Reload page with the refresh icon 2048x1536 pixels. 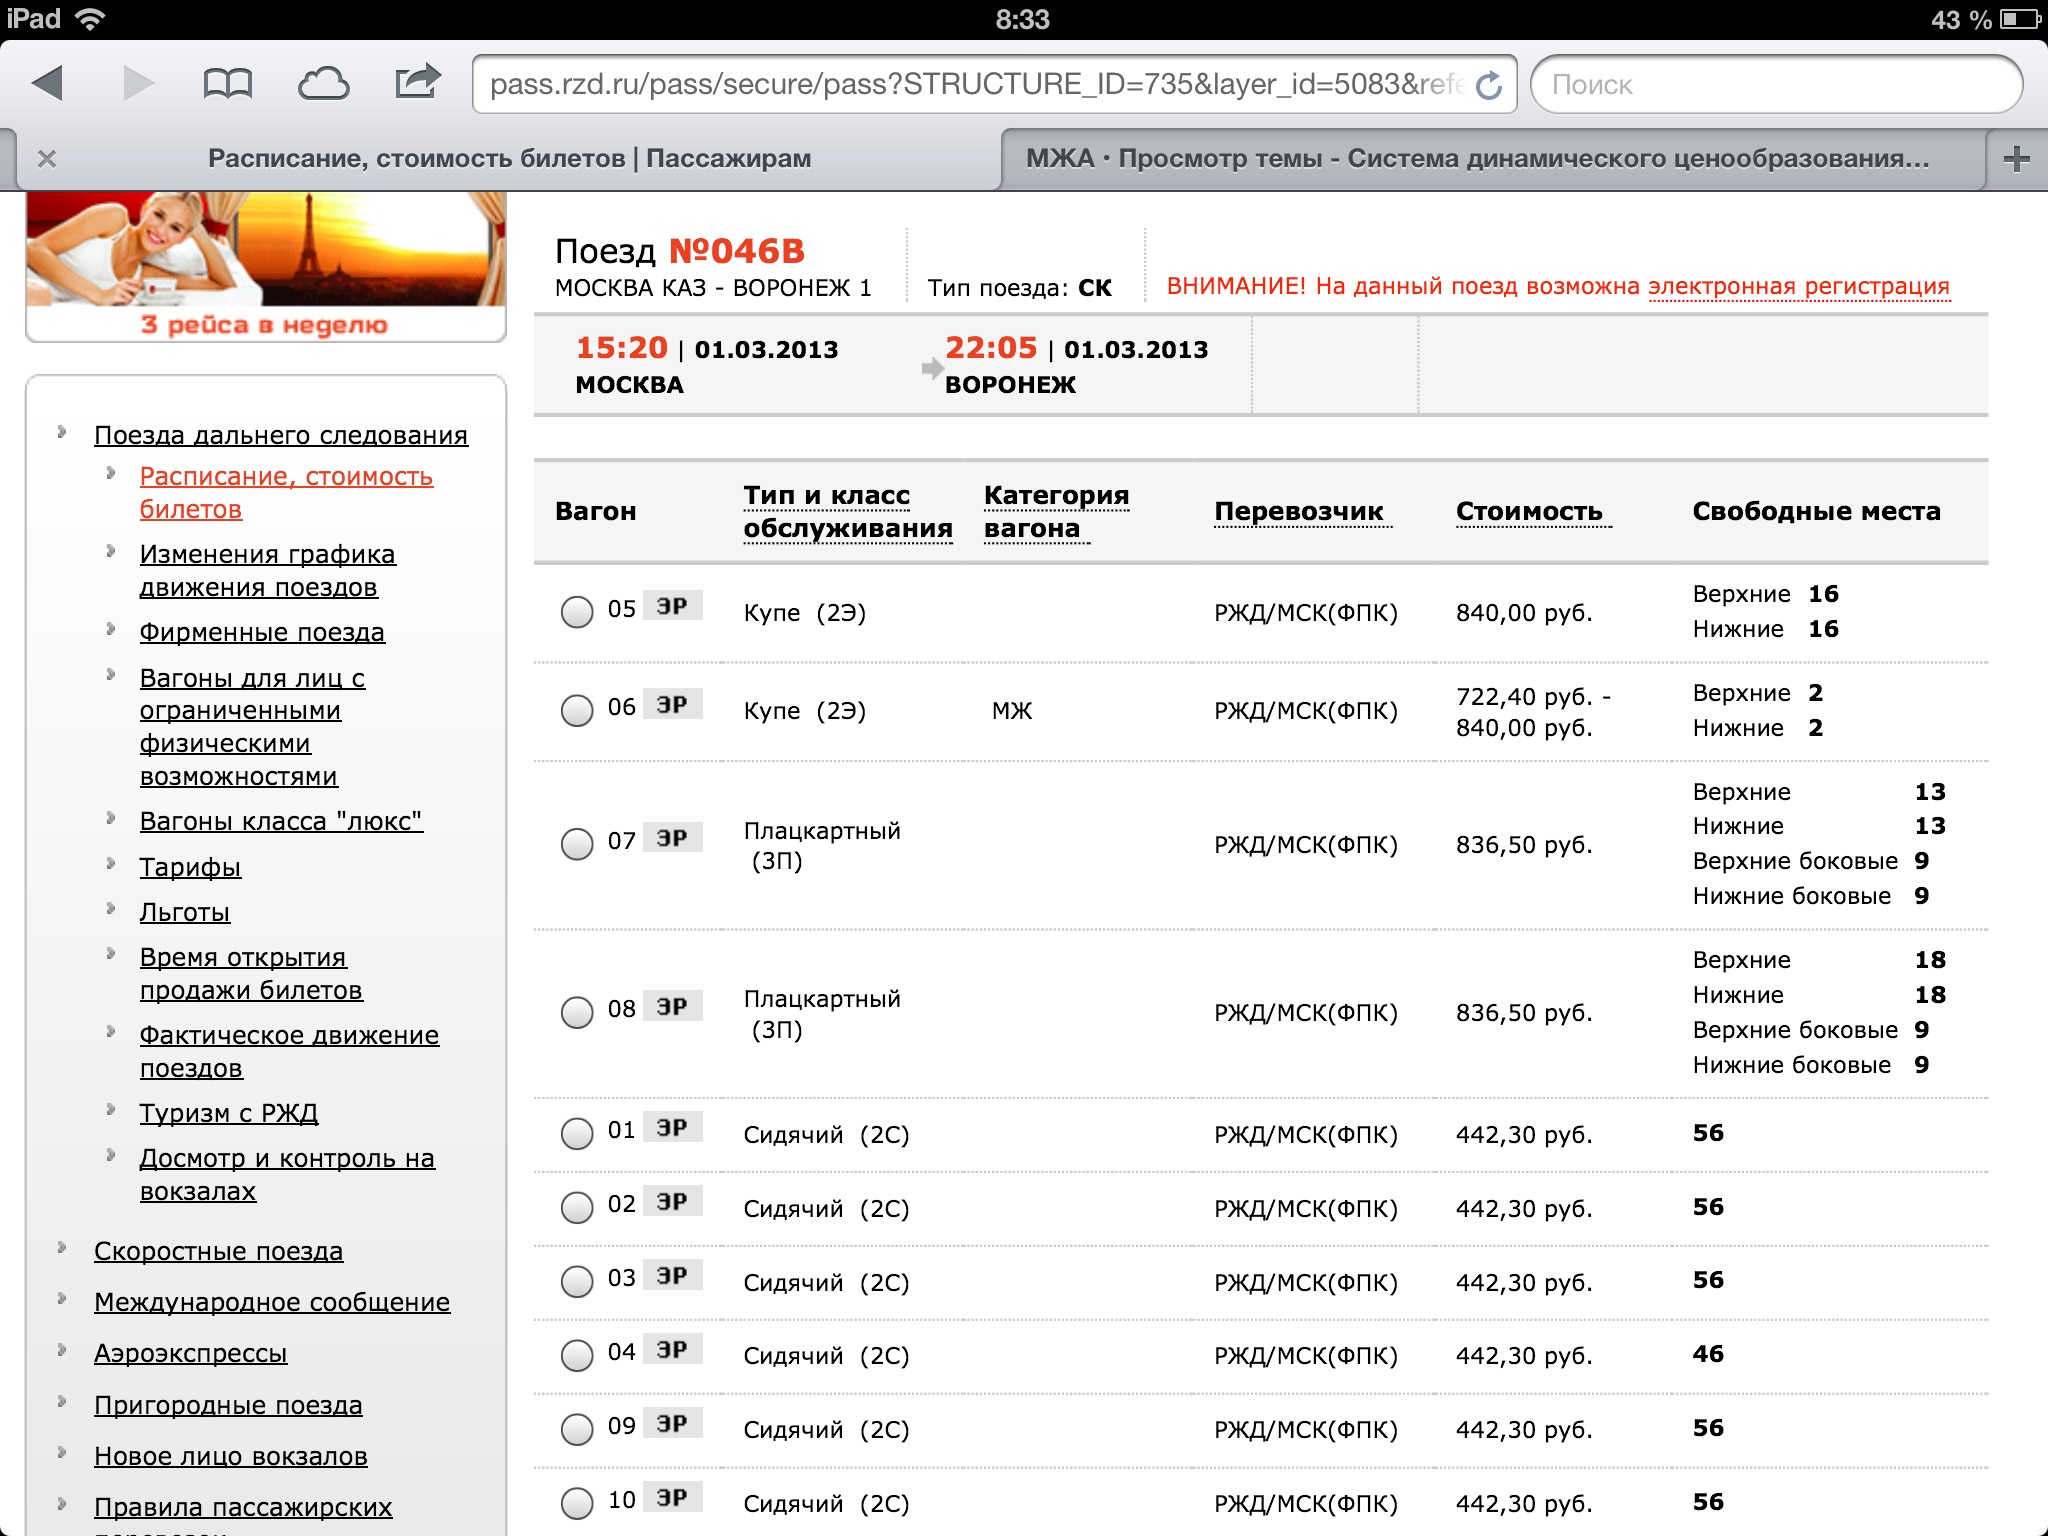pos(1489,86)
